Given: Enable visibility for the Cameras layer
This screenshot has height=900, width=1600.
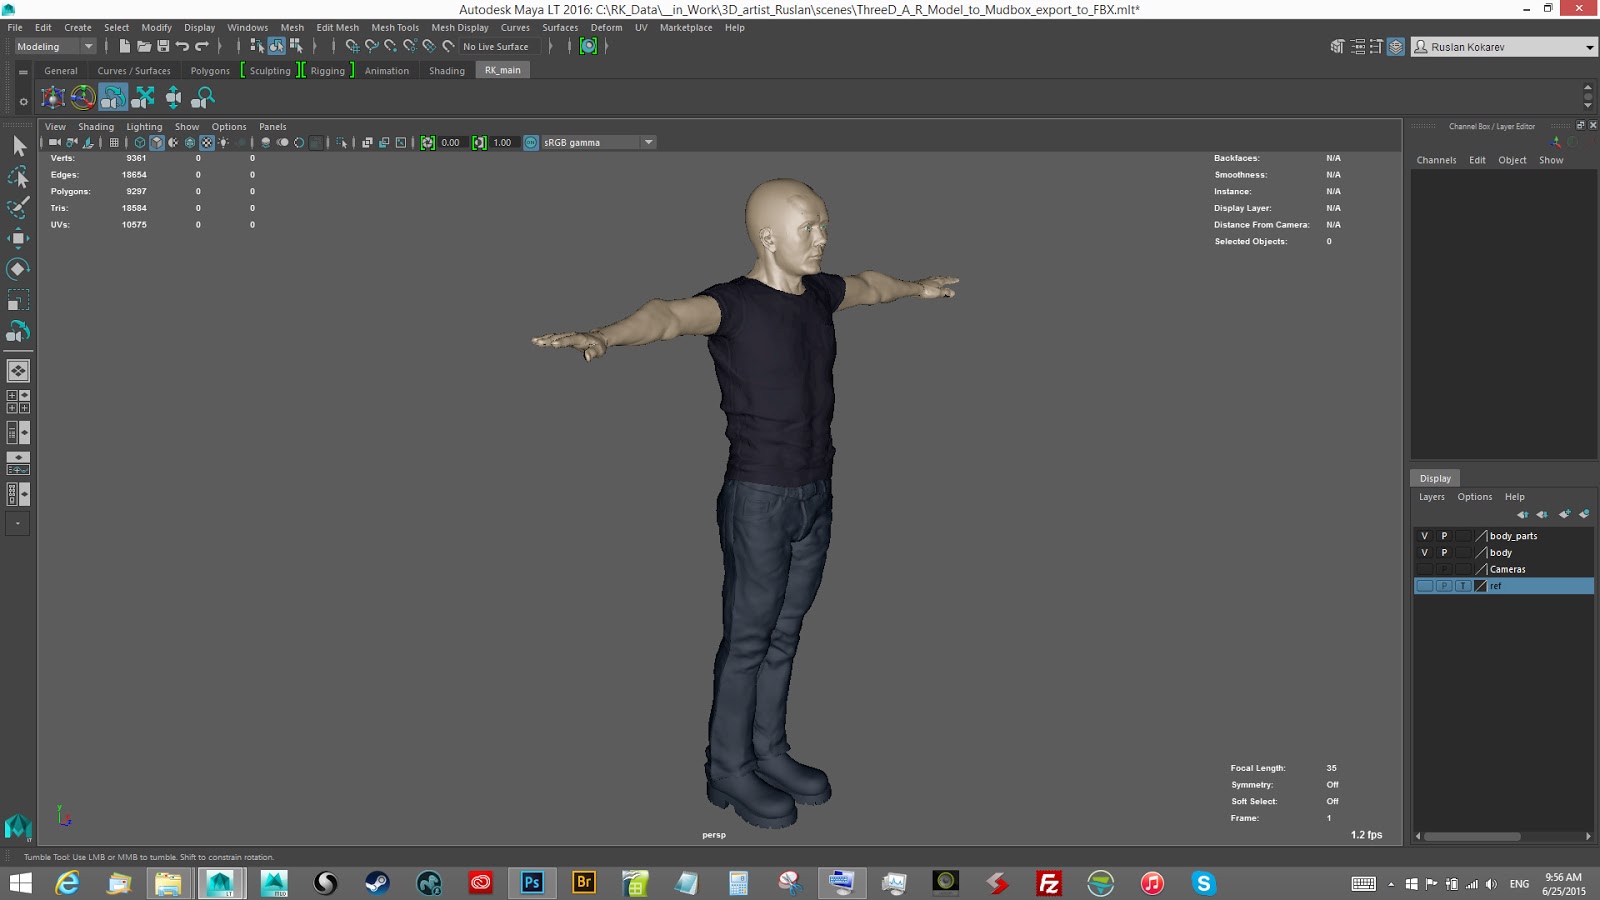Looking at the screenshot, I should [x=1424, y=569].
